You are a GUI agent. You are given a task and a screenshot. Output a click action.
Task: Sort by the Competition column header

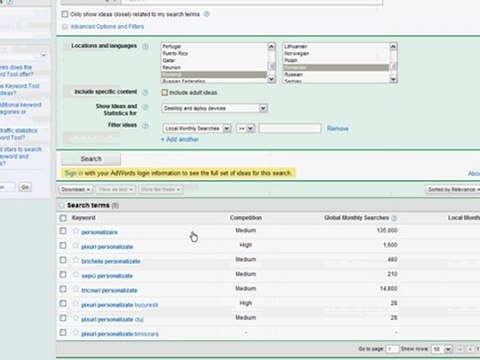246,218
